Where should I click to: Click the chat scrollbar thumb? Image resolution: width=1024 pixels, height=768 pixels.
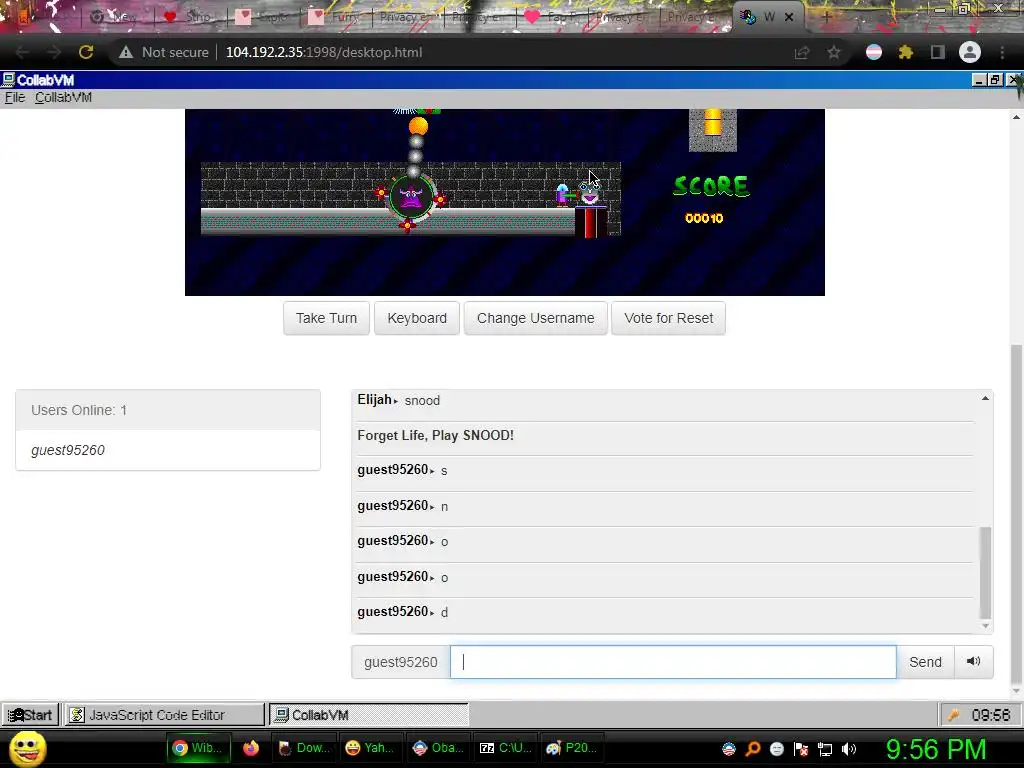click(x=985, y=572)
